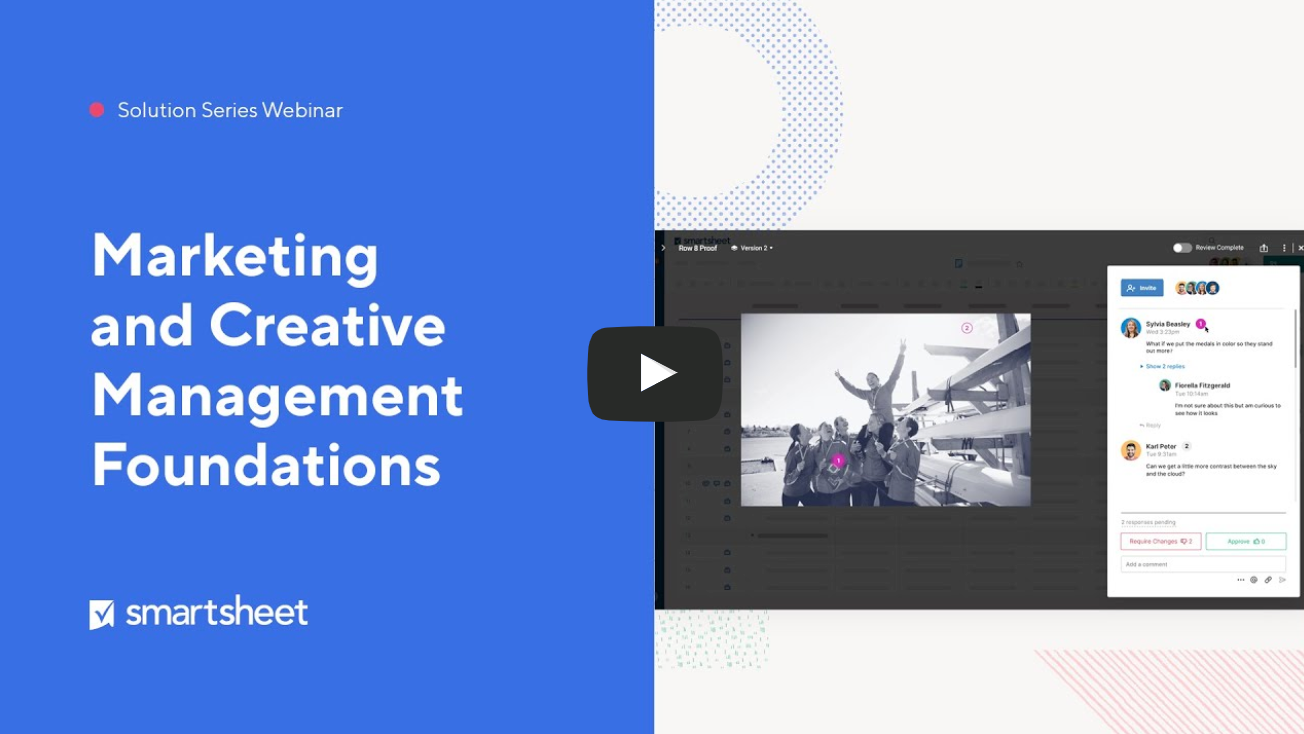
Task: Click the 'Solution Series Webinar' label
Action: click(x=230, y=110)
